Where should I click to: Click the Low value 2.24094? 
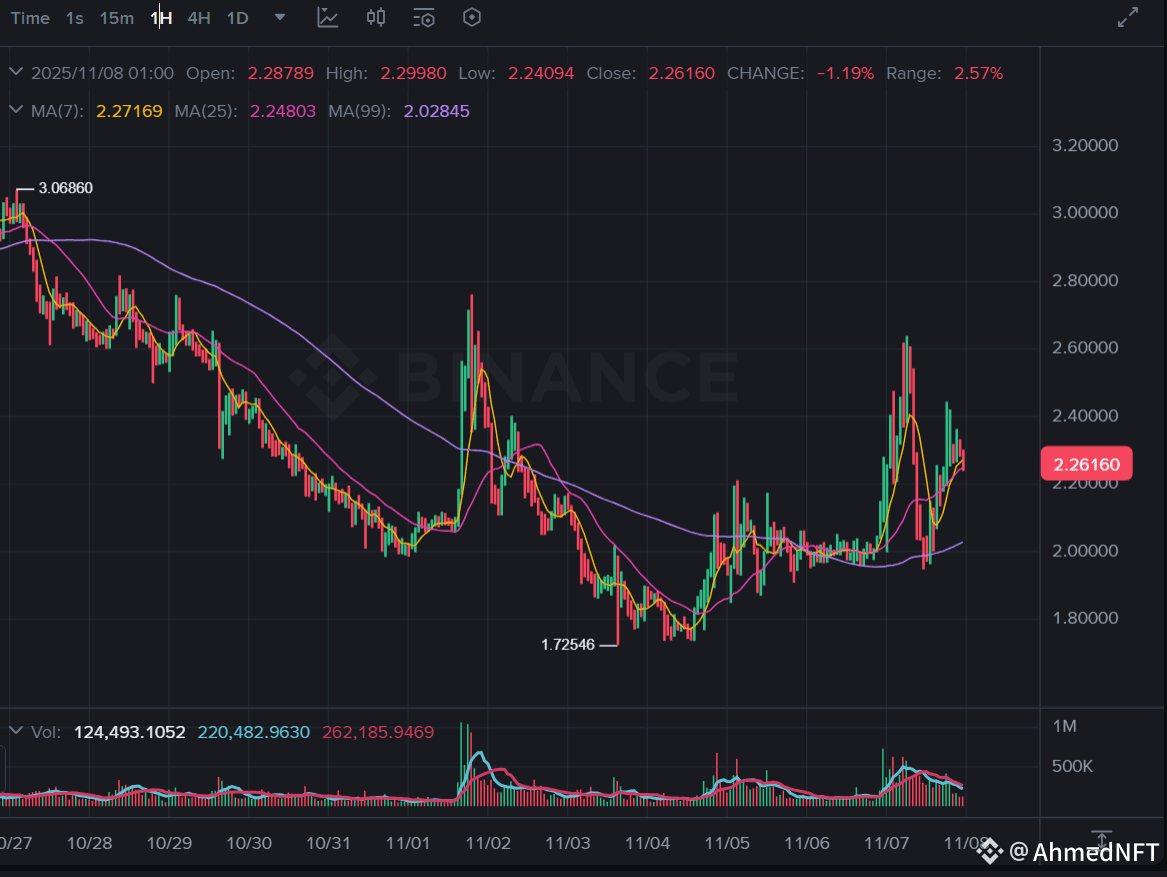pyautogui.click(x=541, y=73)
